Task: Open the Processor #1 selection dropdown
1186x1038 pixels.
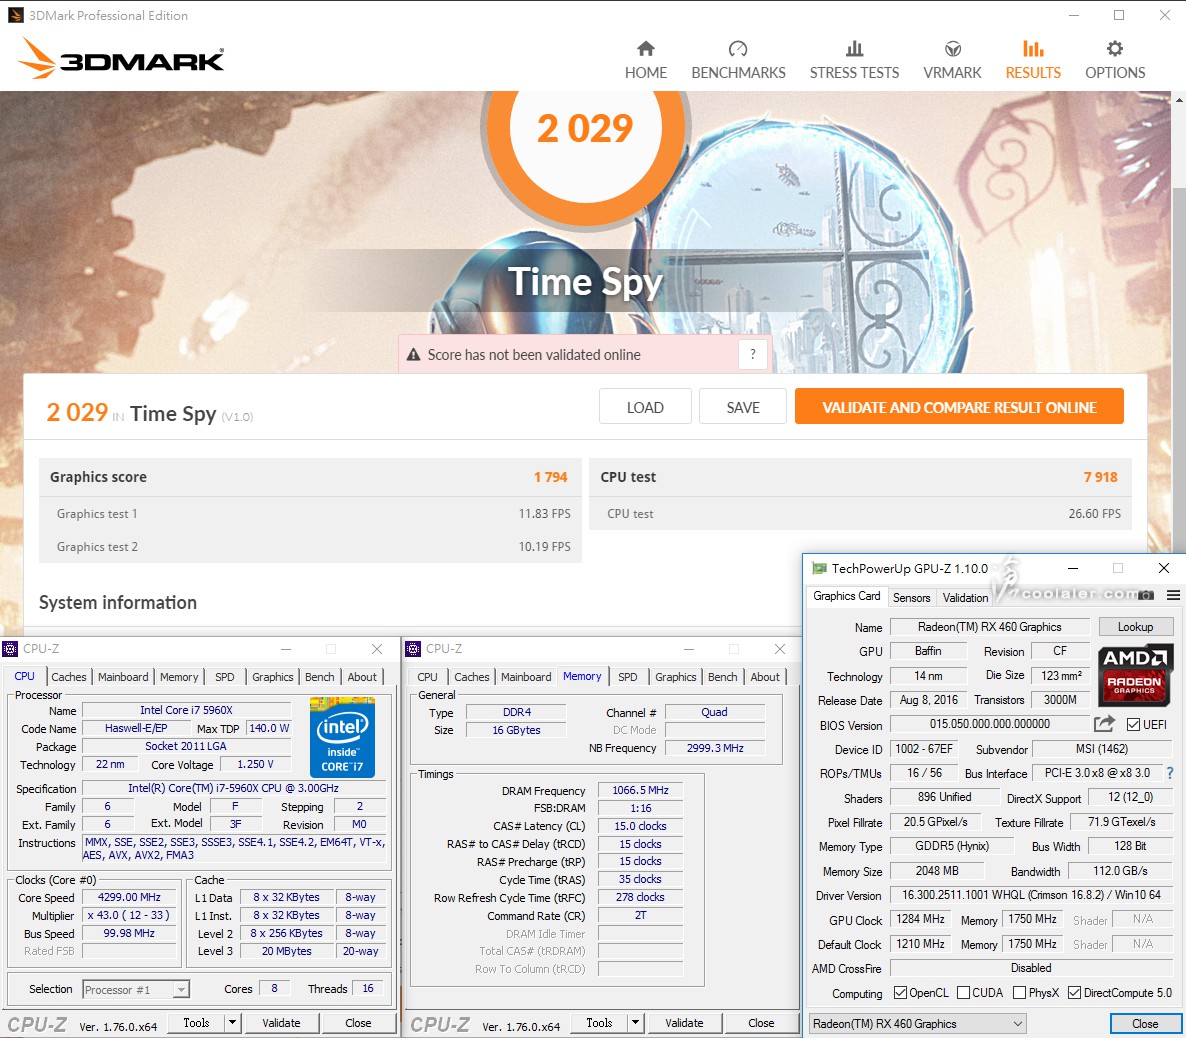Action: click(181, 990)
